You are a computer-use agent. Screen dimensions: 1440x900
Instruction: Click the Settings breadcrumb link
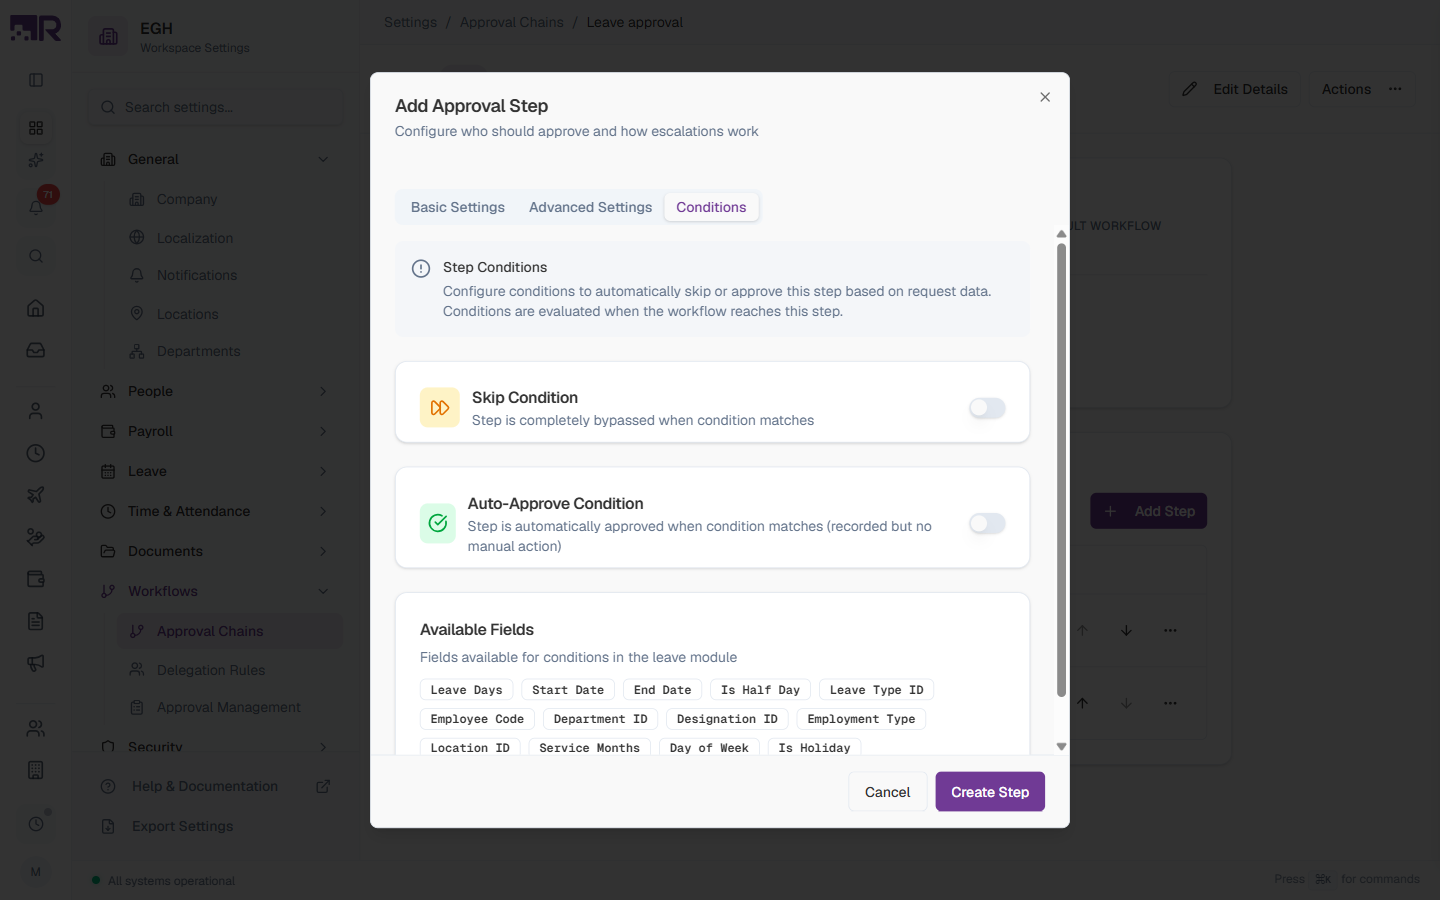click(x=410, y=22)
